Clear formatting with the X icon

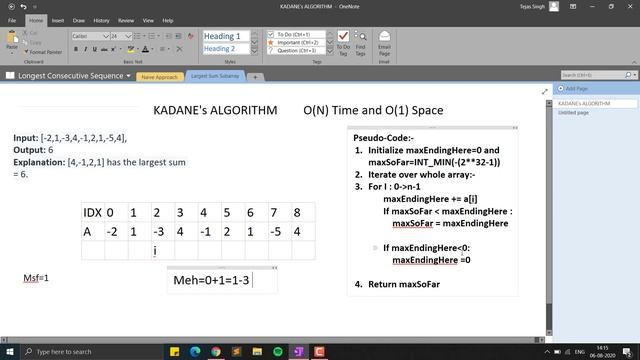pyautogui.click(x=179, y=49)
